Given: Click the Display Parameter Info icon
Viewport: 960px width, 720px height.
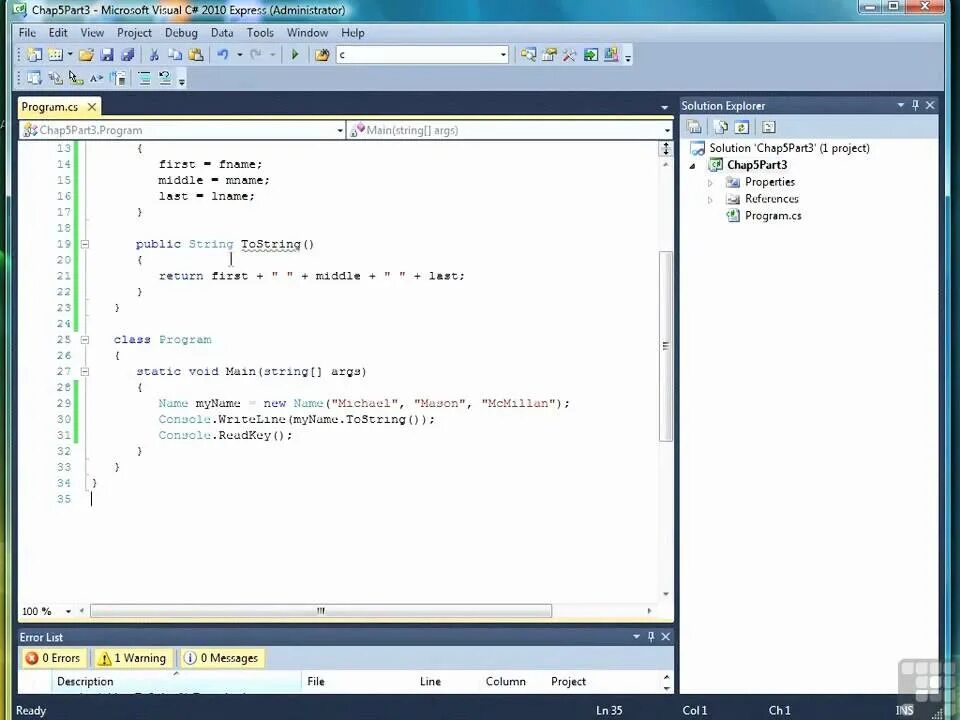Looking at the screenshot, I should pos(55,78).
